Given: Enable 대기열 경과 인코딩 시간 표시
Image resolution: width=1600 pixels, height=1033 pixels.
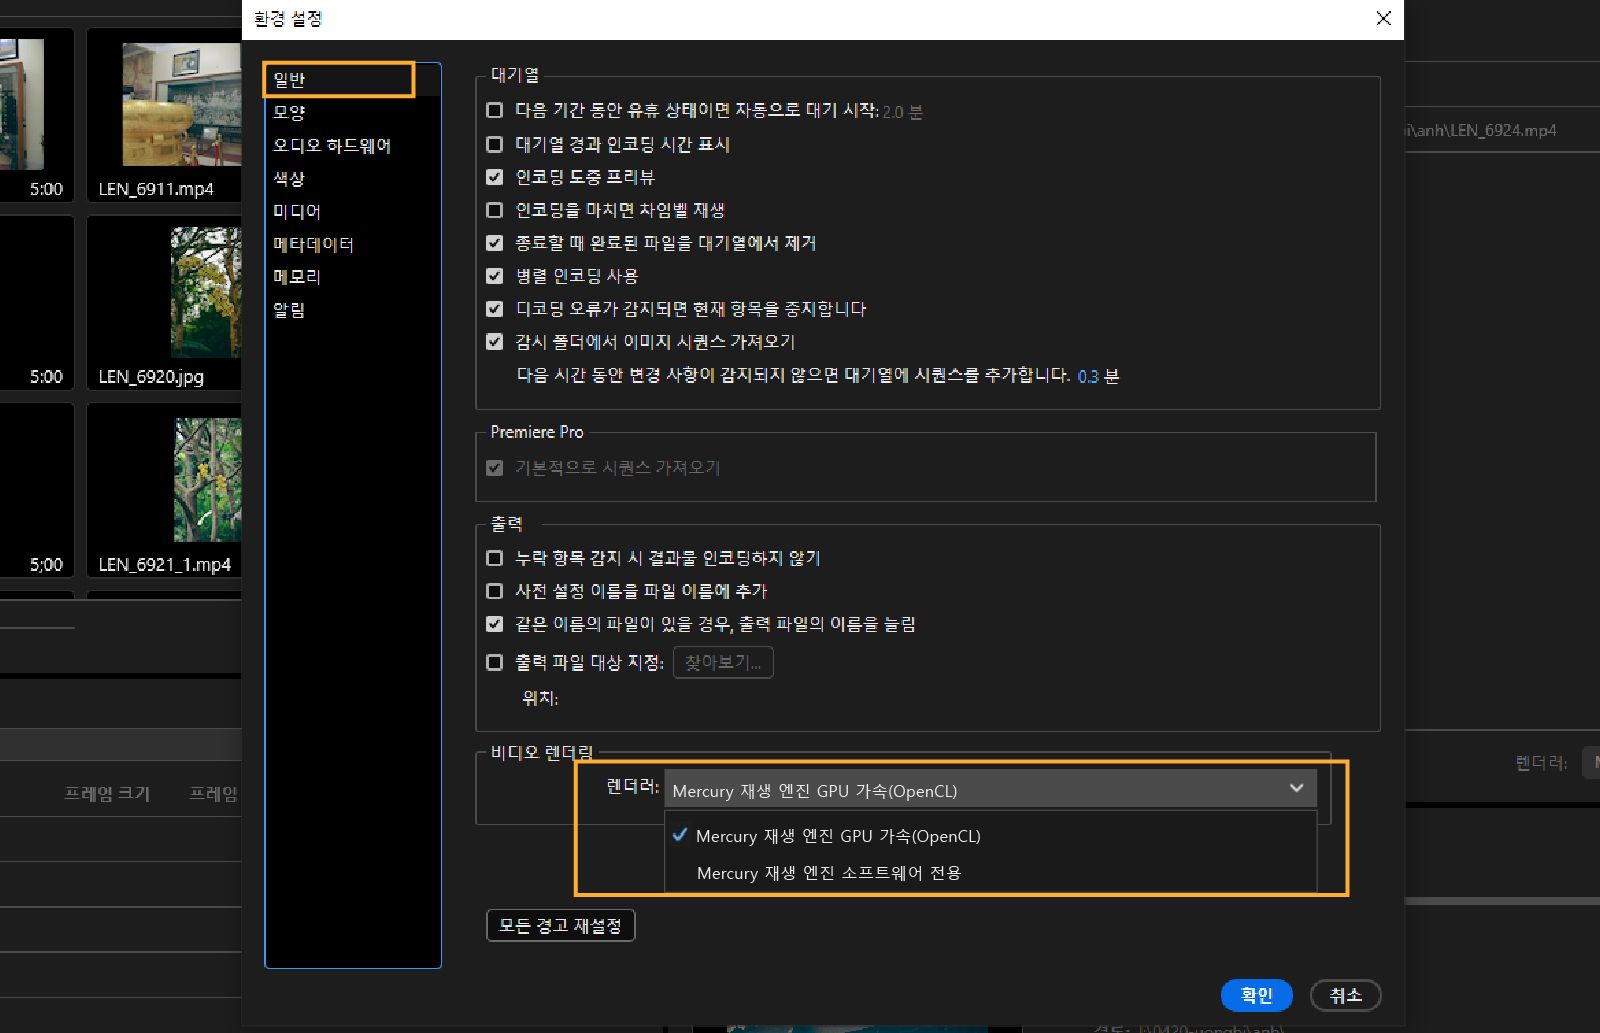Looking at the screenshot, I should (494, 144).
